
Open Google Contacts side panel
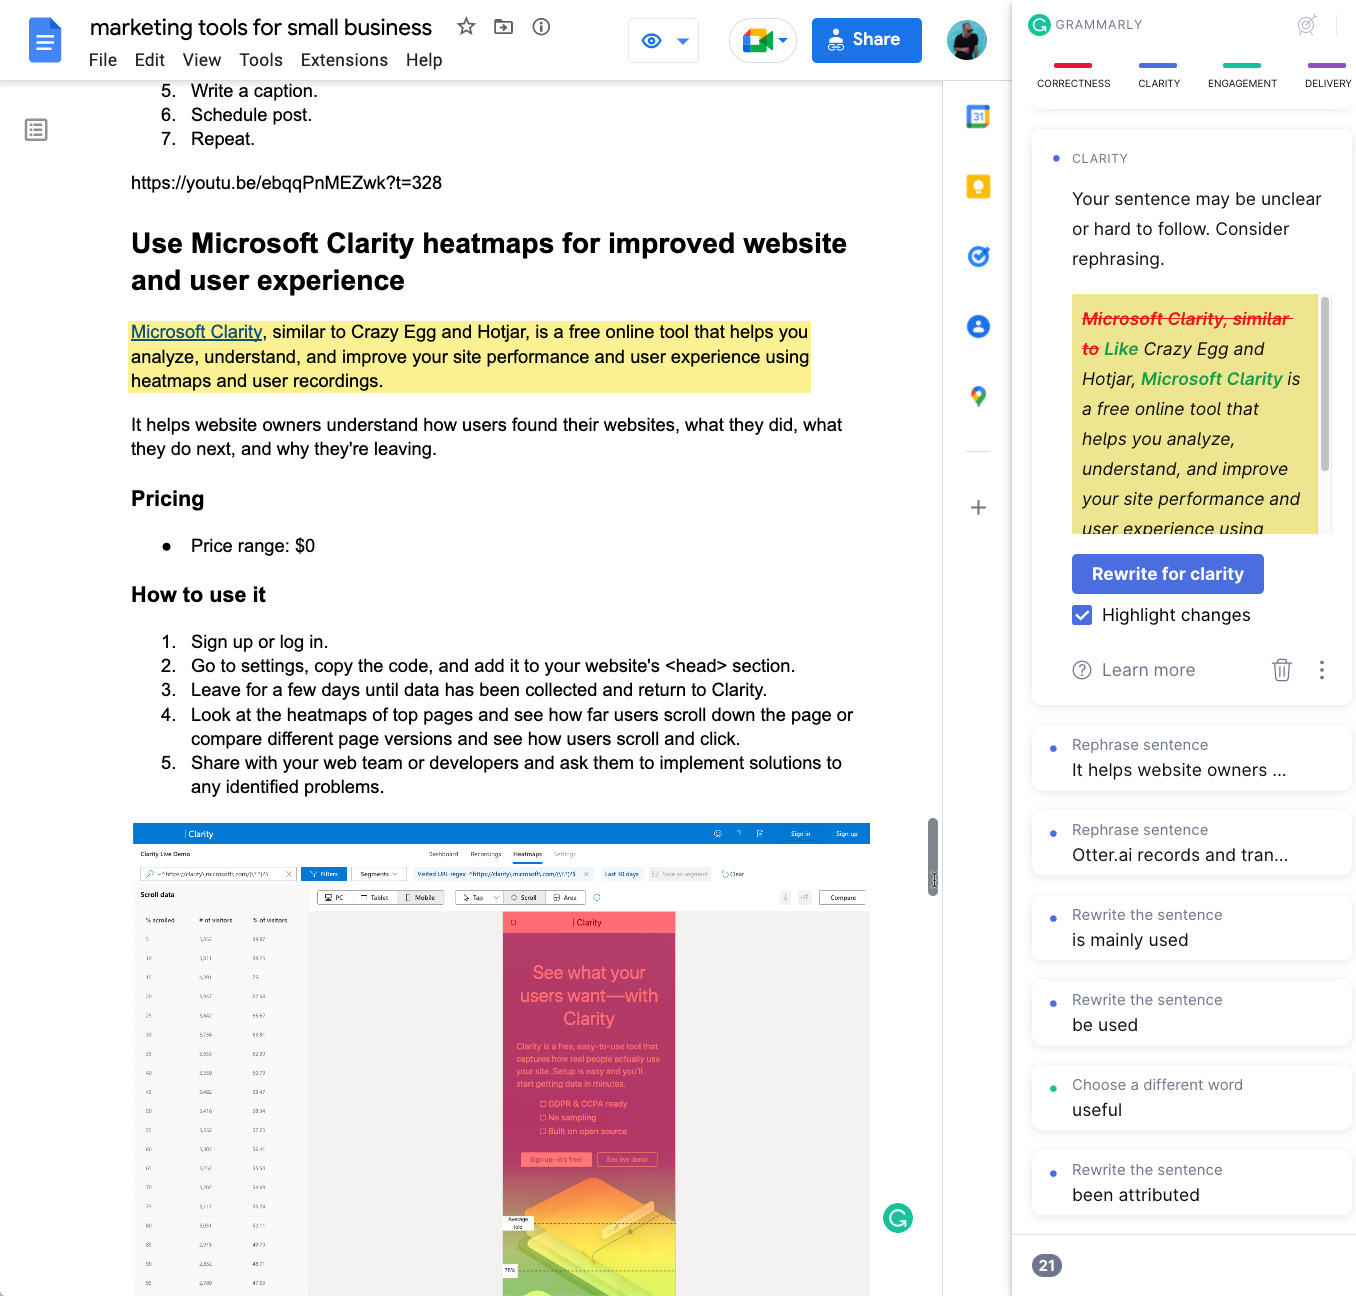[x=977, y=326]
